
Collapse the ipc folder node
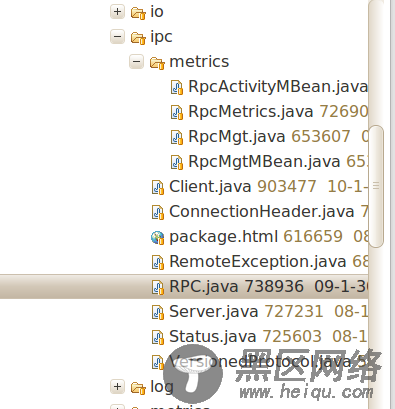[x=117, y=37]
